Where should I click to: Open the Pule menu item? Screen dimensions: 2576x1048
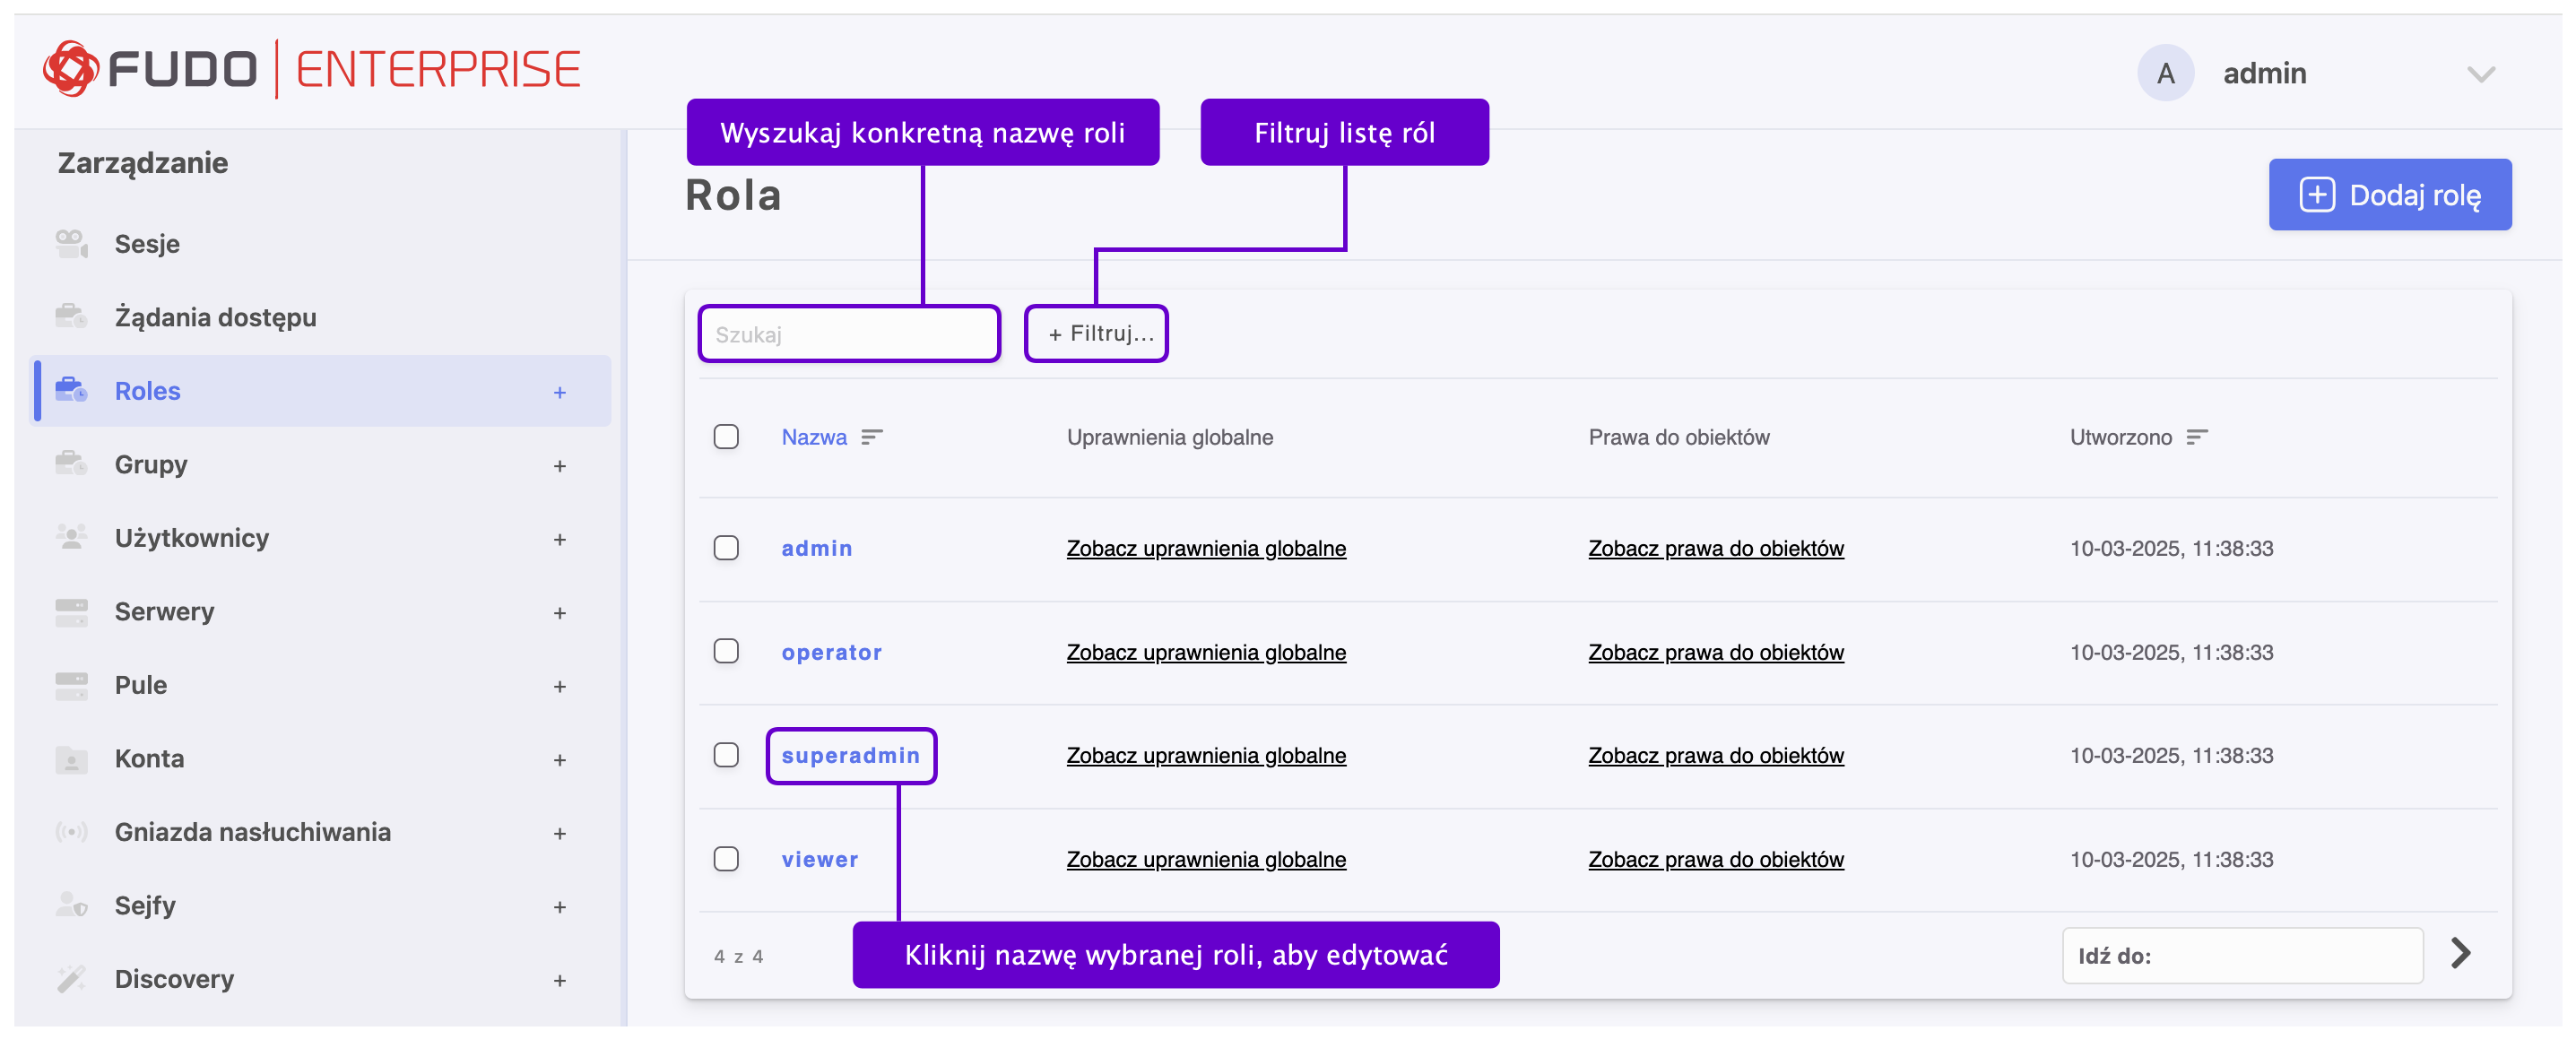[141, 685]
